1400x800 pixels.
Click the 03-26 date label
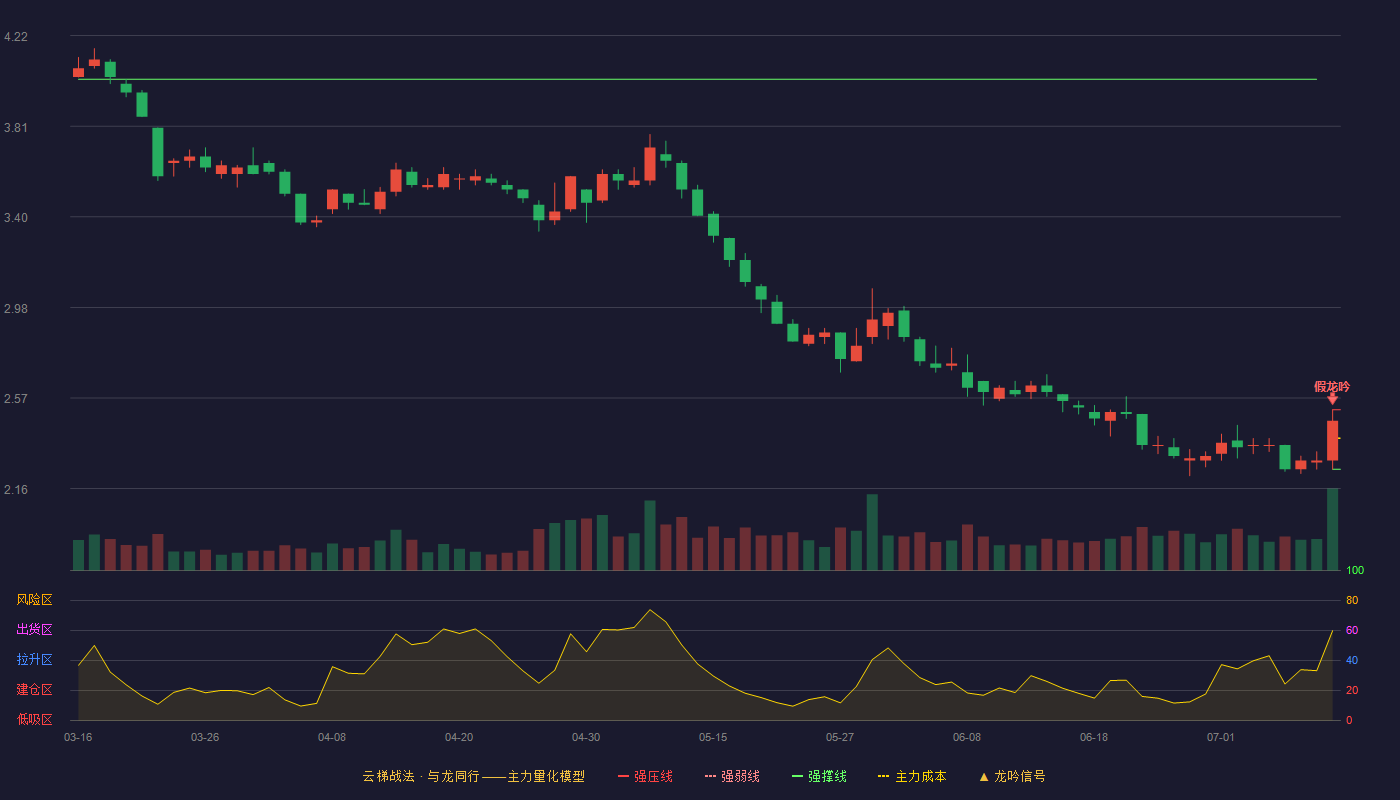205,737
